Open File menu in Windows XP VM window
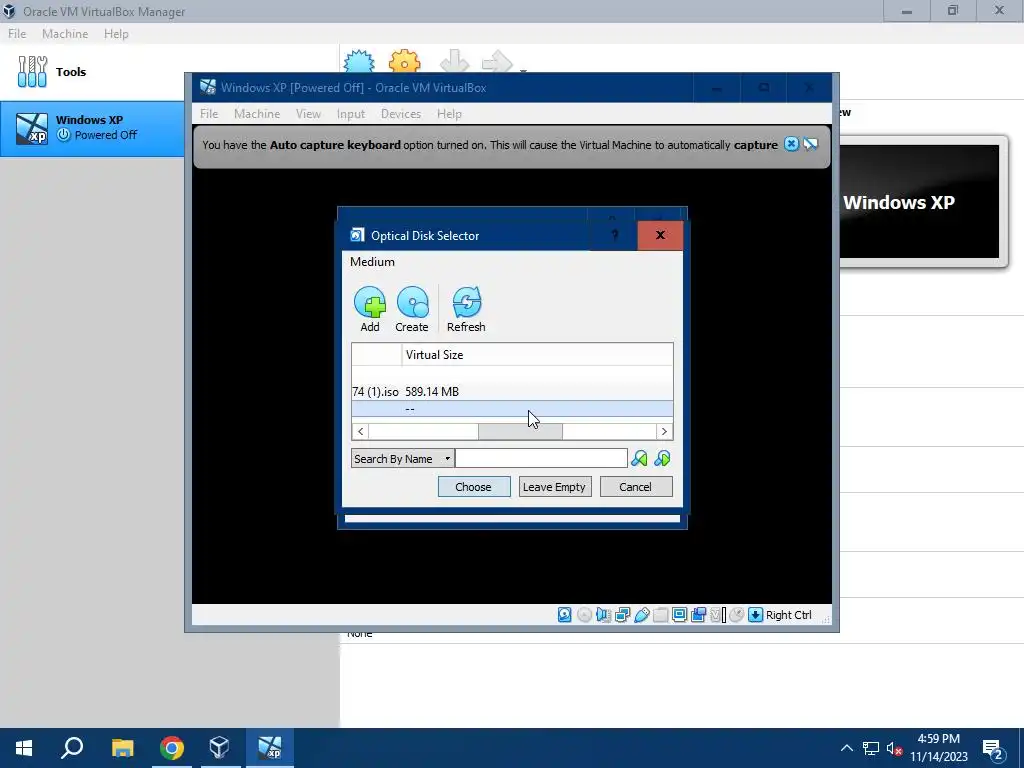Viewport: 1024px width, 768px height. 209,114
